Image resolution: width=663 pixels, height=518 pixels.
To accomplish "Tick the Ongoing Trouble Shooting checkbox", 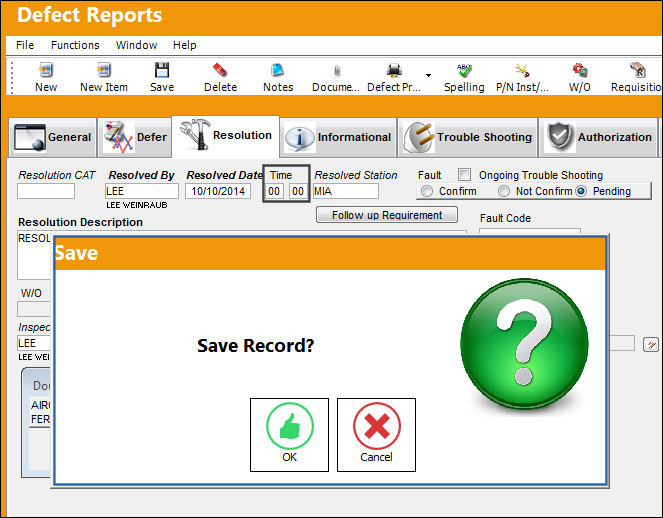I will coord(464,175).
